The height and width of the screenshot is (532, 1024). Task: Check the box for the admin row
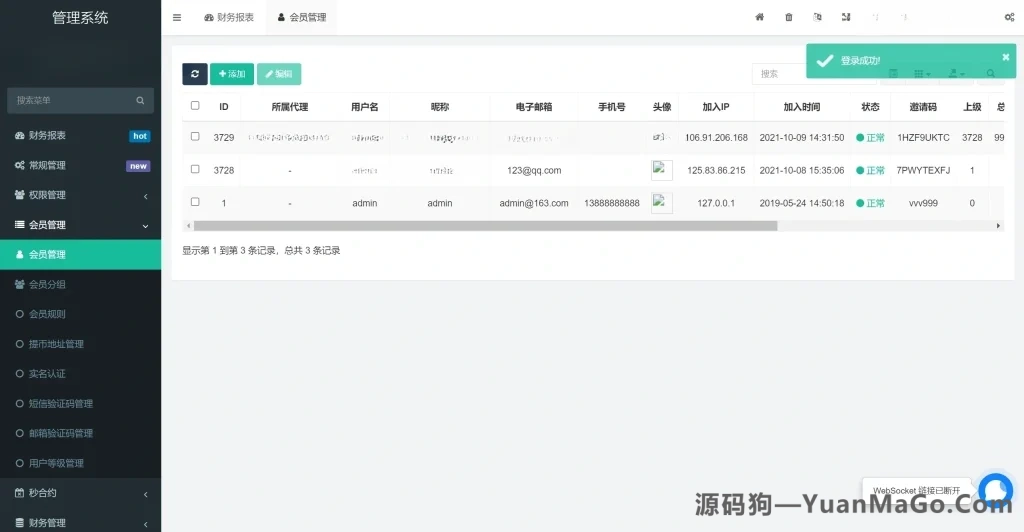pyautogui.click(x=195, y=202)
